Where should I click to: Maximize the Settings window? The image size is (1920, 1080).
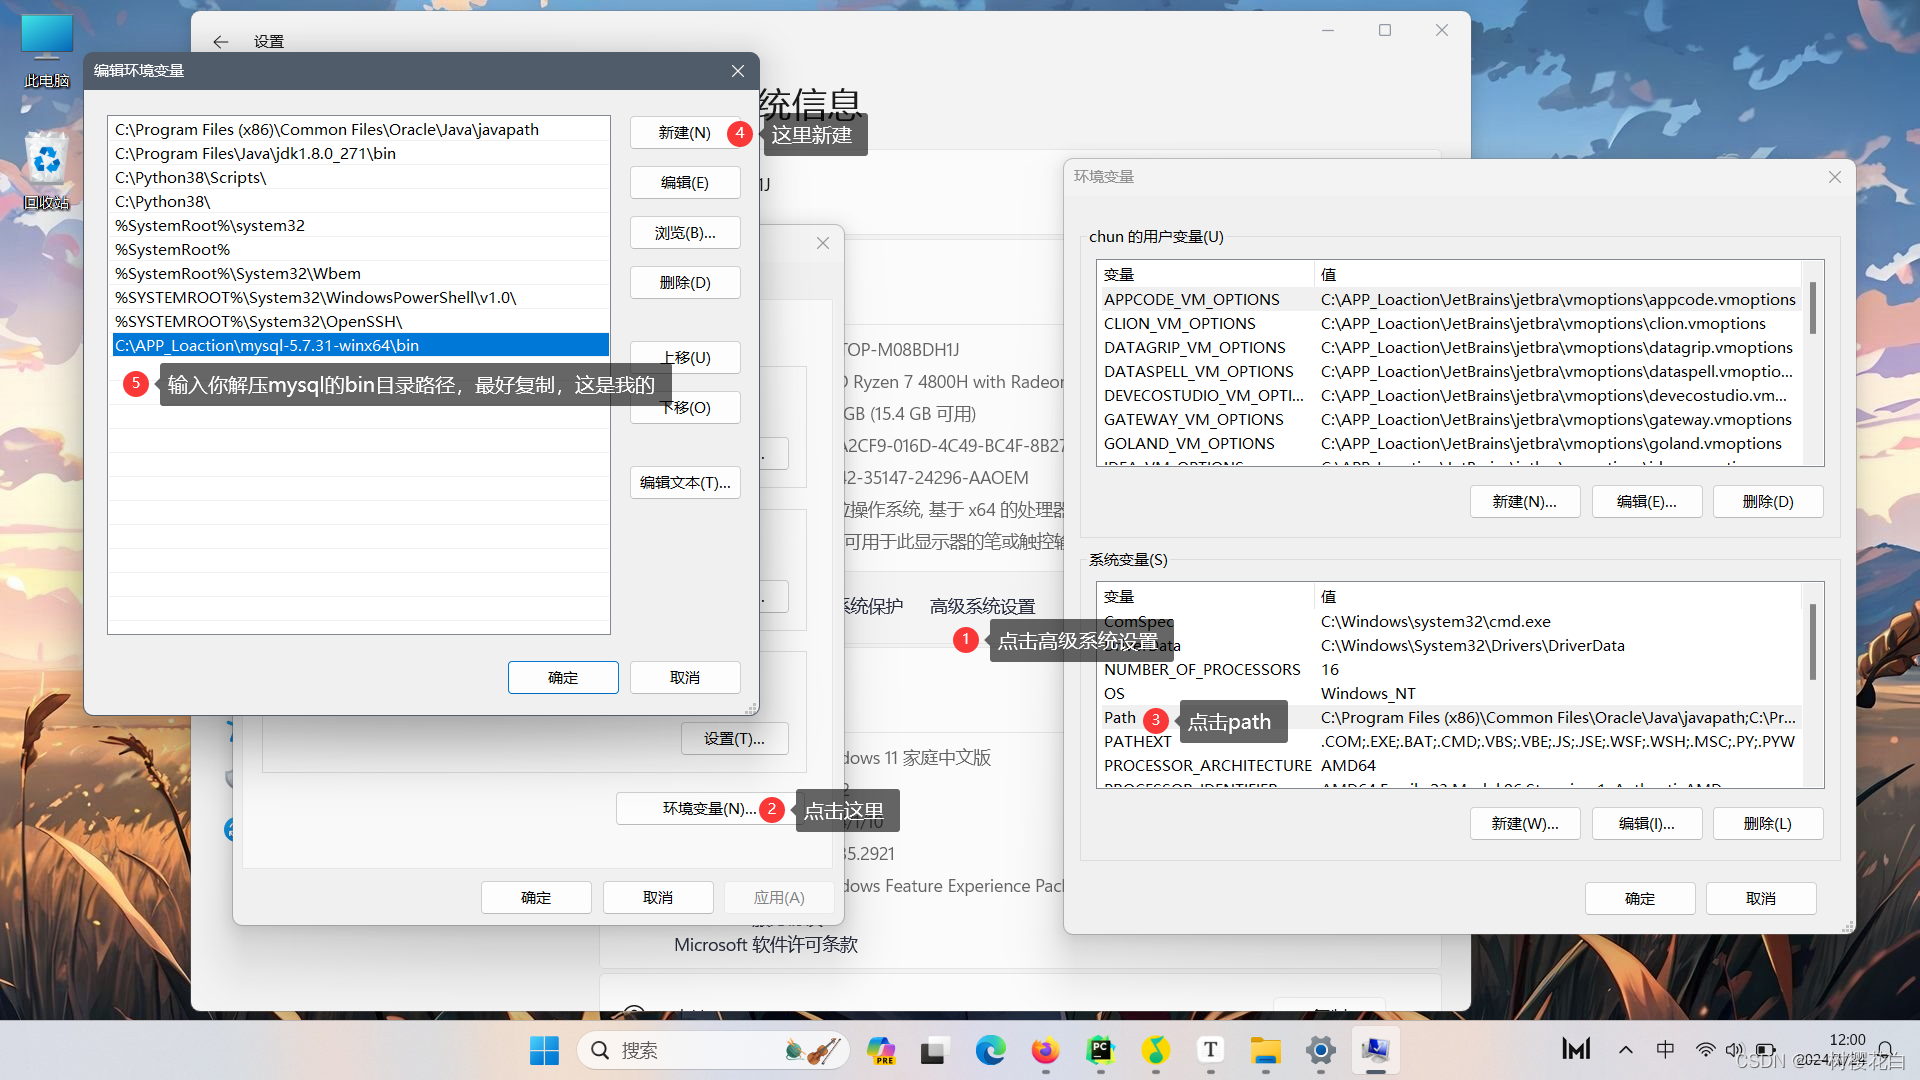coord(1385,30)
